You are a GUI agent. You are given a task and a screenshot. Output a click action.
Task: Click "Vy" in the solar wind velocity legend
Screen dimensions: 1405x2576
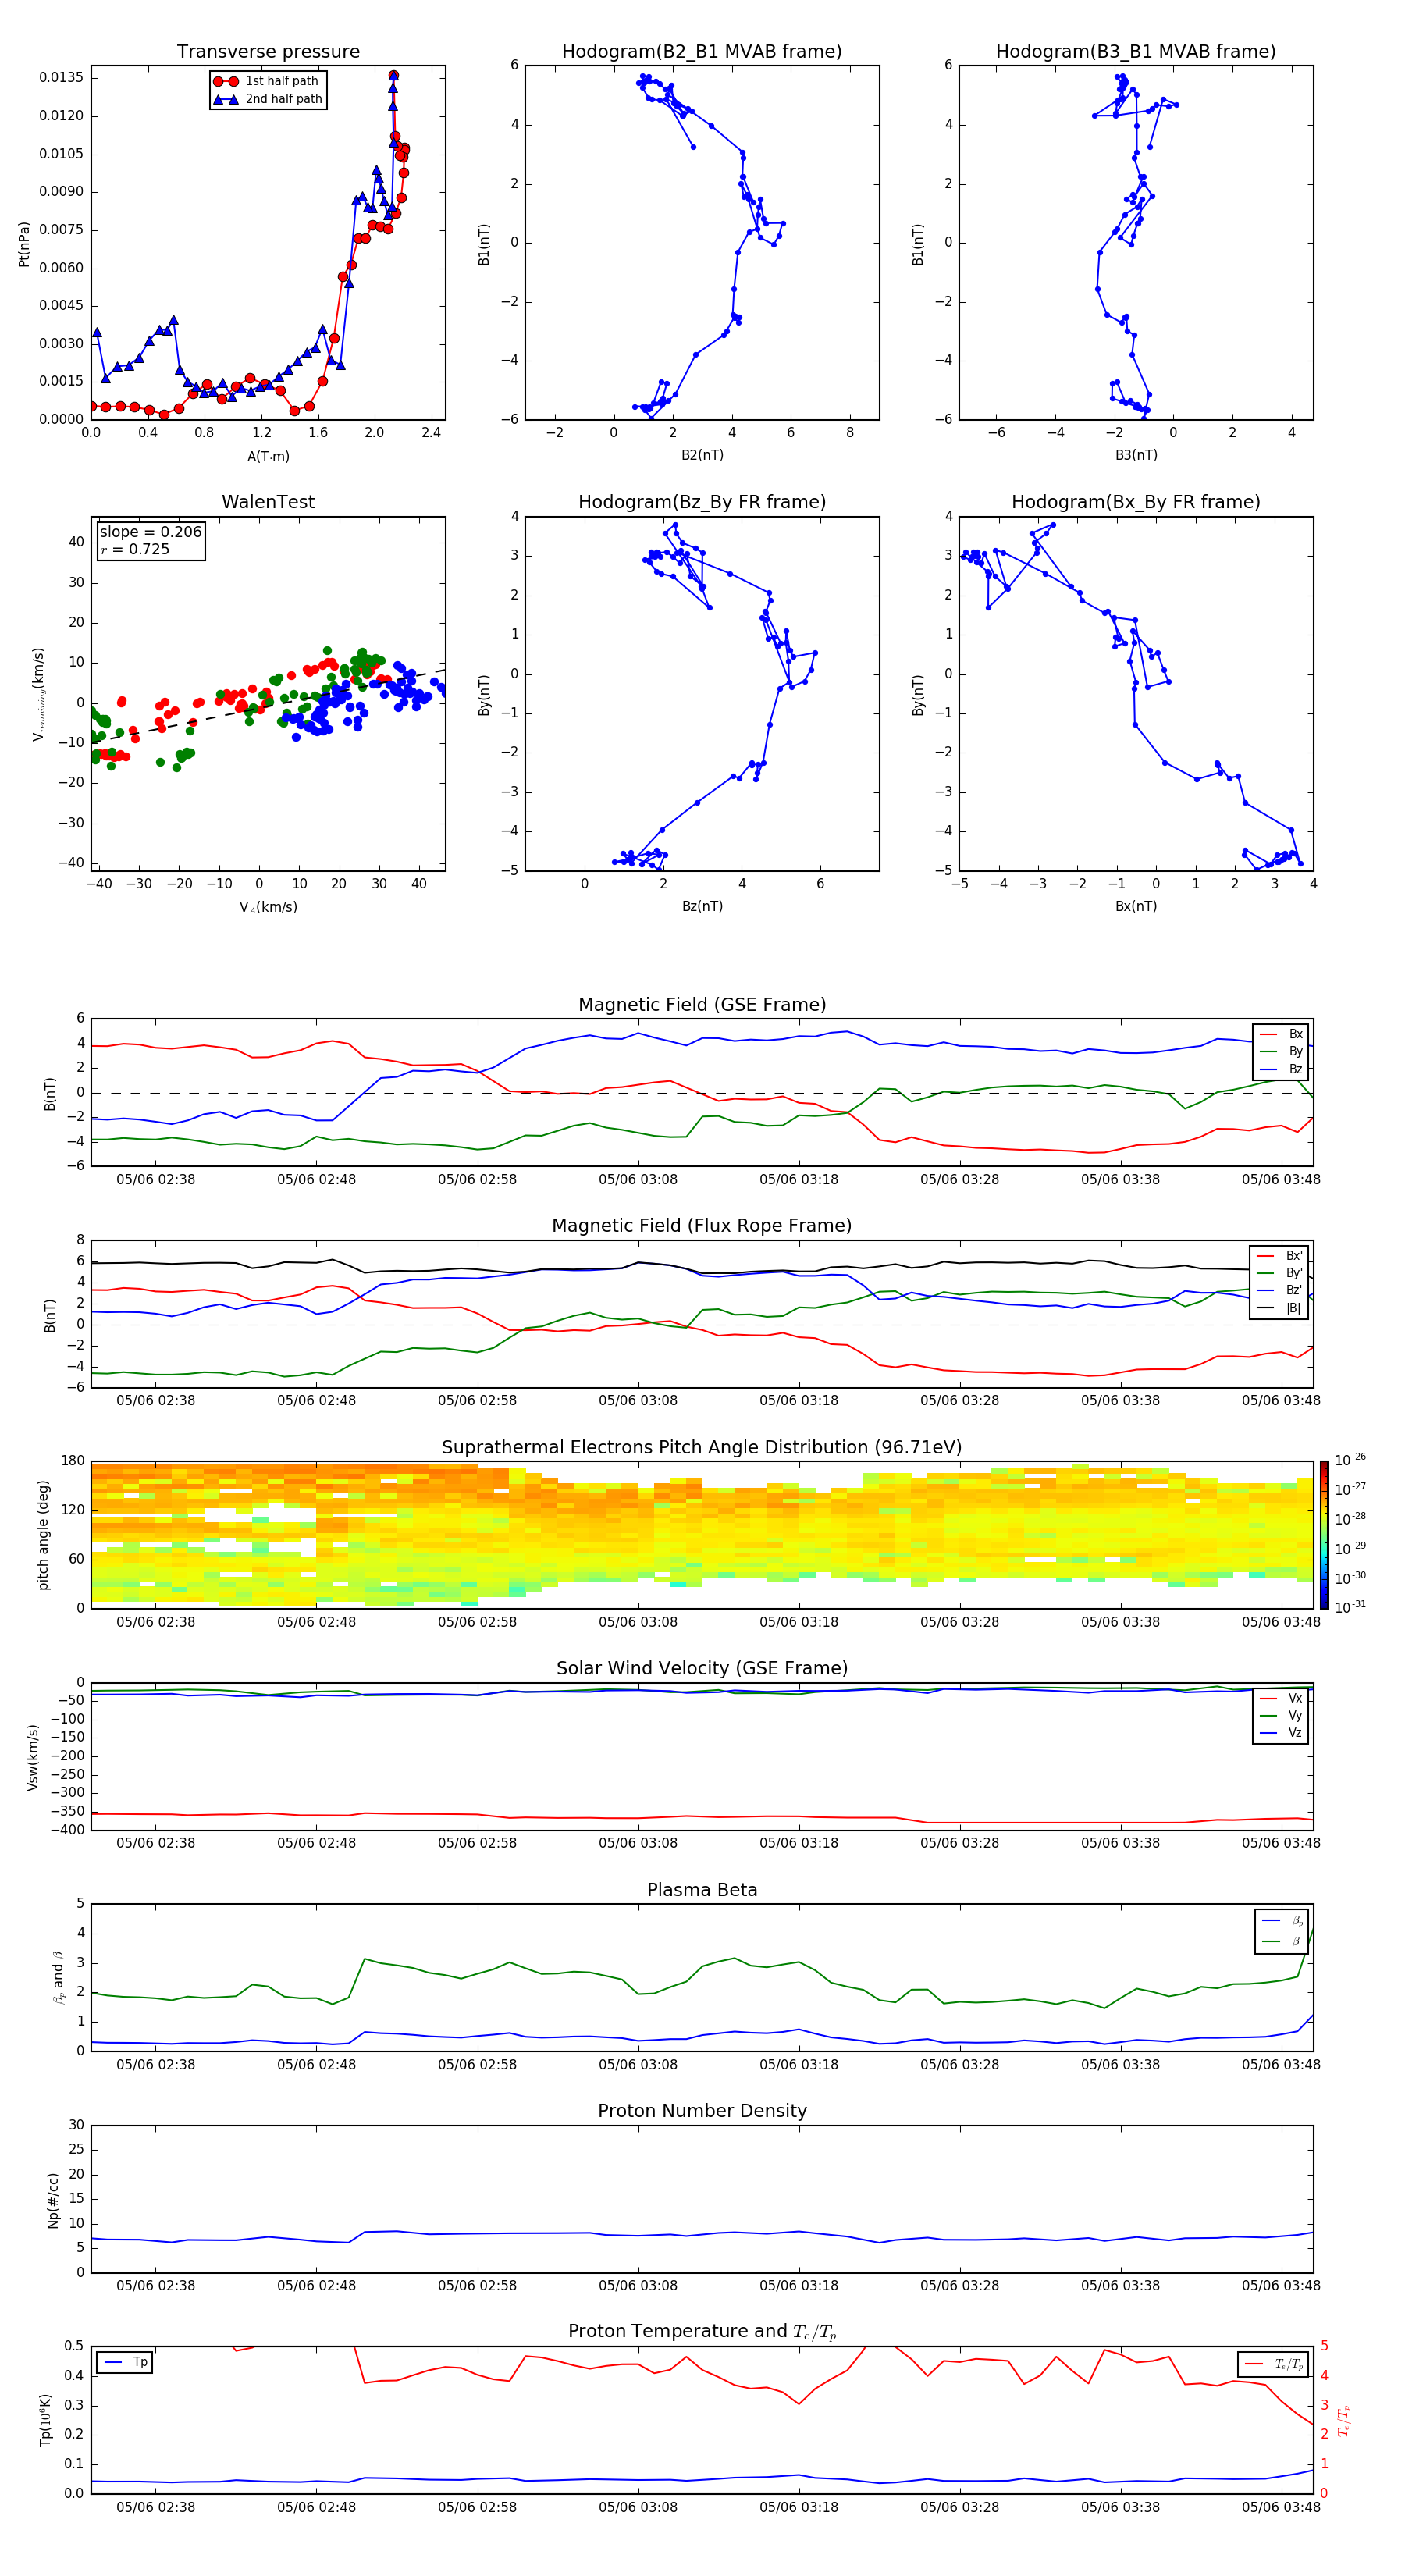[1296, 1715]
